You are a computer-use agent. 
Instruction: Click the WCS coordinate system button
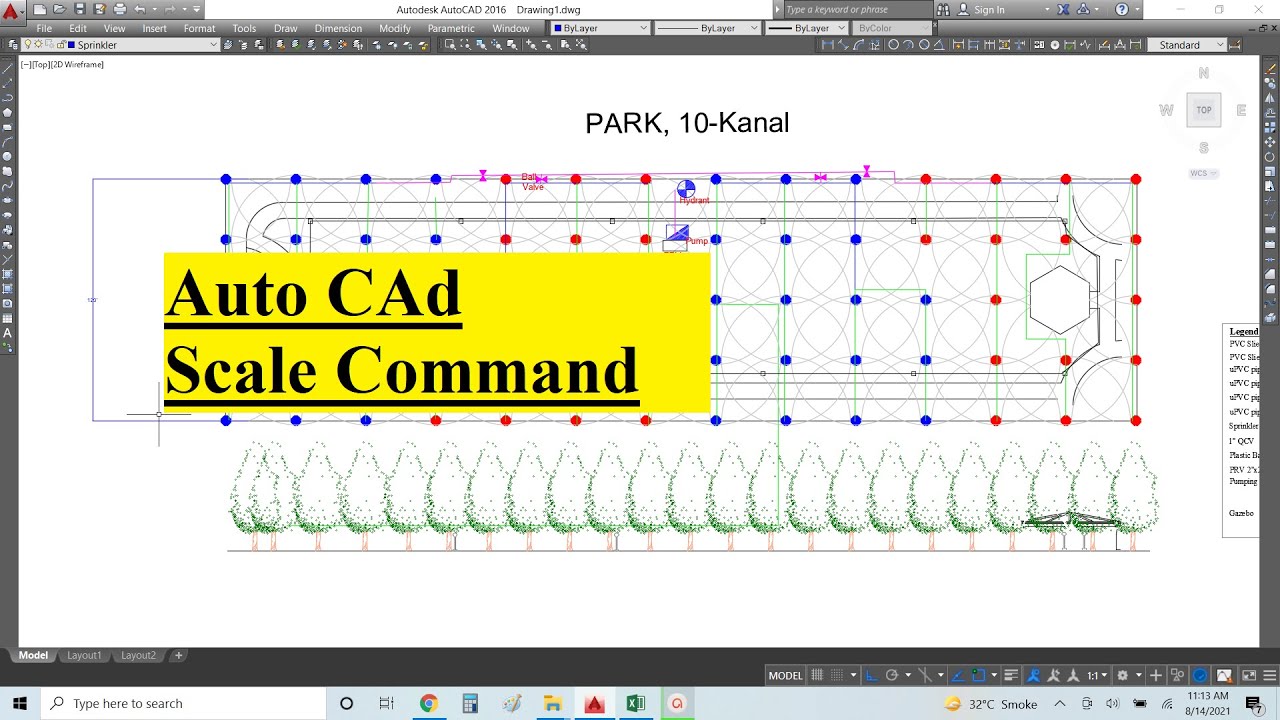click(x=1203, y=173)
